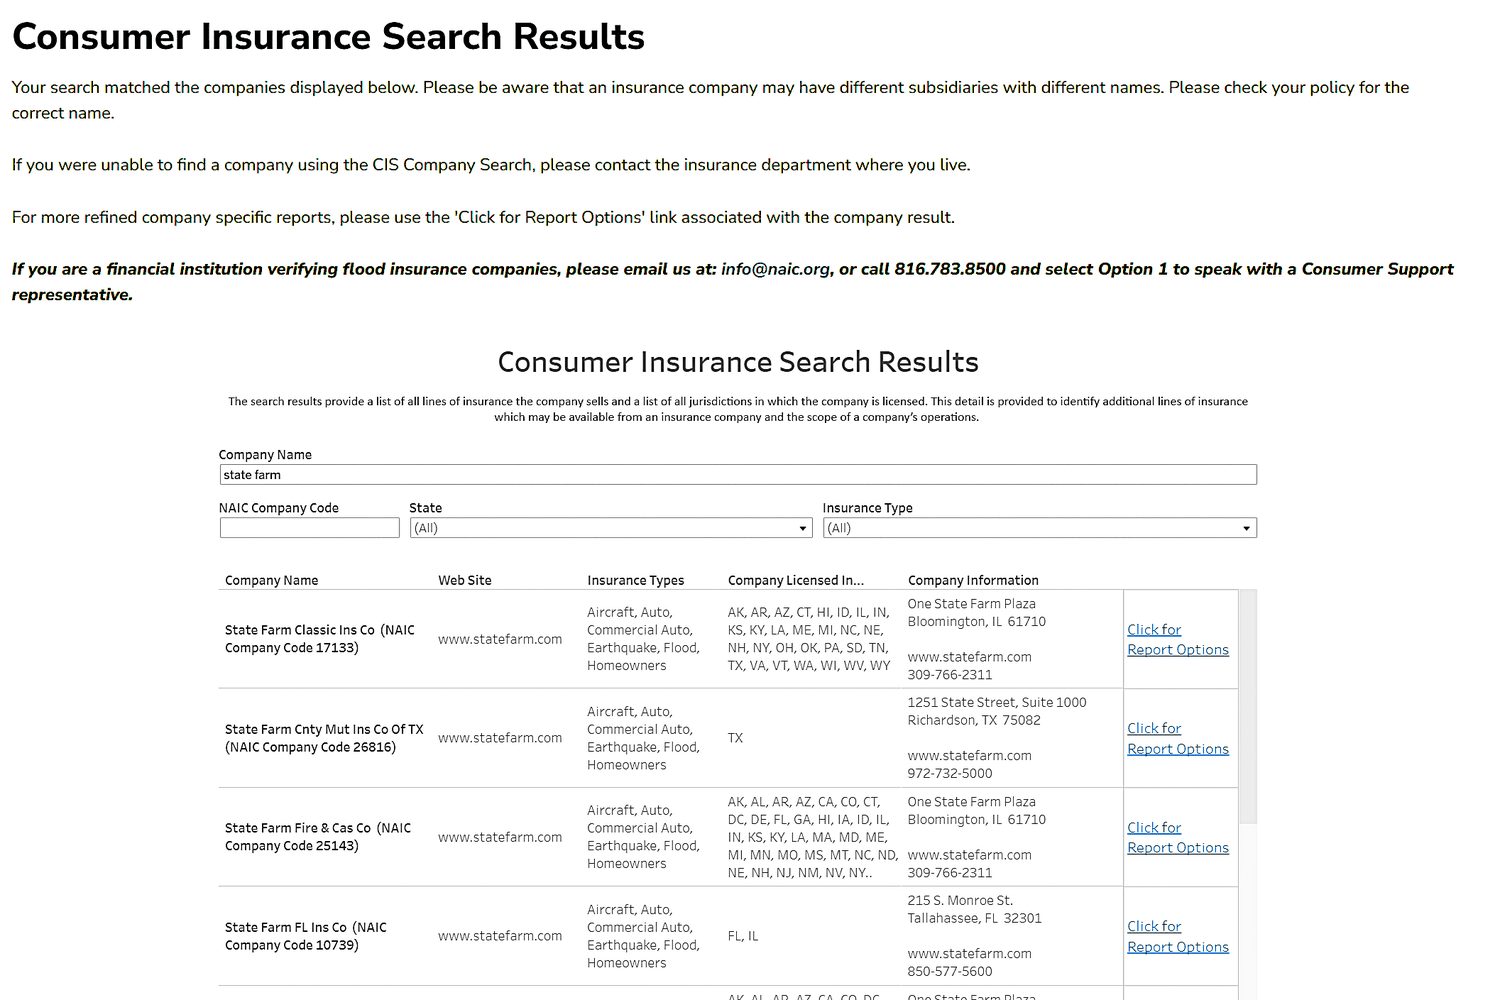Image resolution: width=1500 pixels, height=1000 pixels.
Task: Click the FL, IL licensed states cell
Action: (743, 936)
